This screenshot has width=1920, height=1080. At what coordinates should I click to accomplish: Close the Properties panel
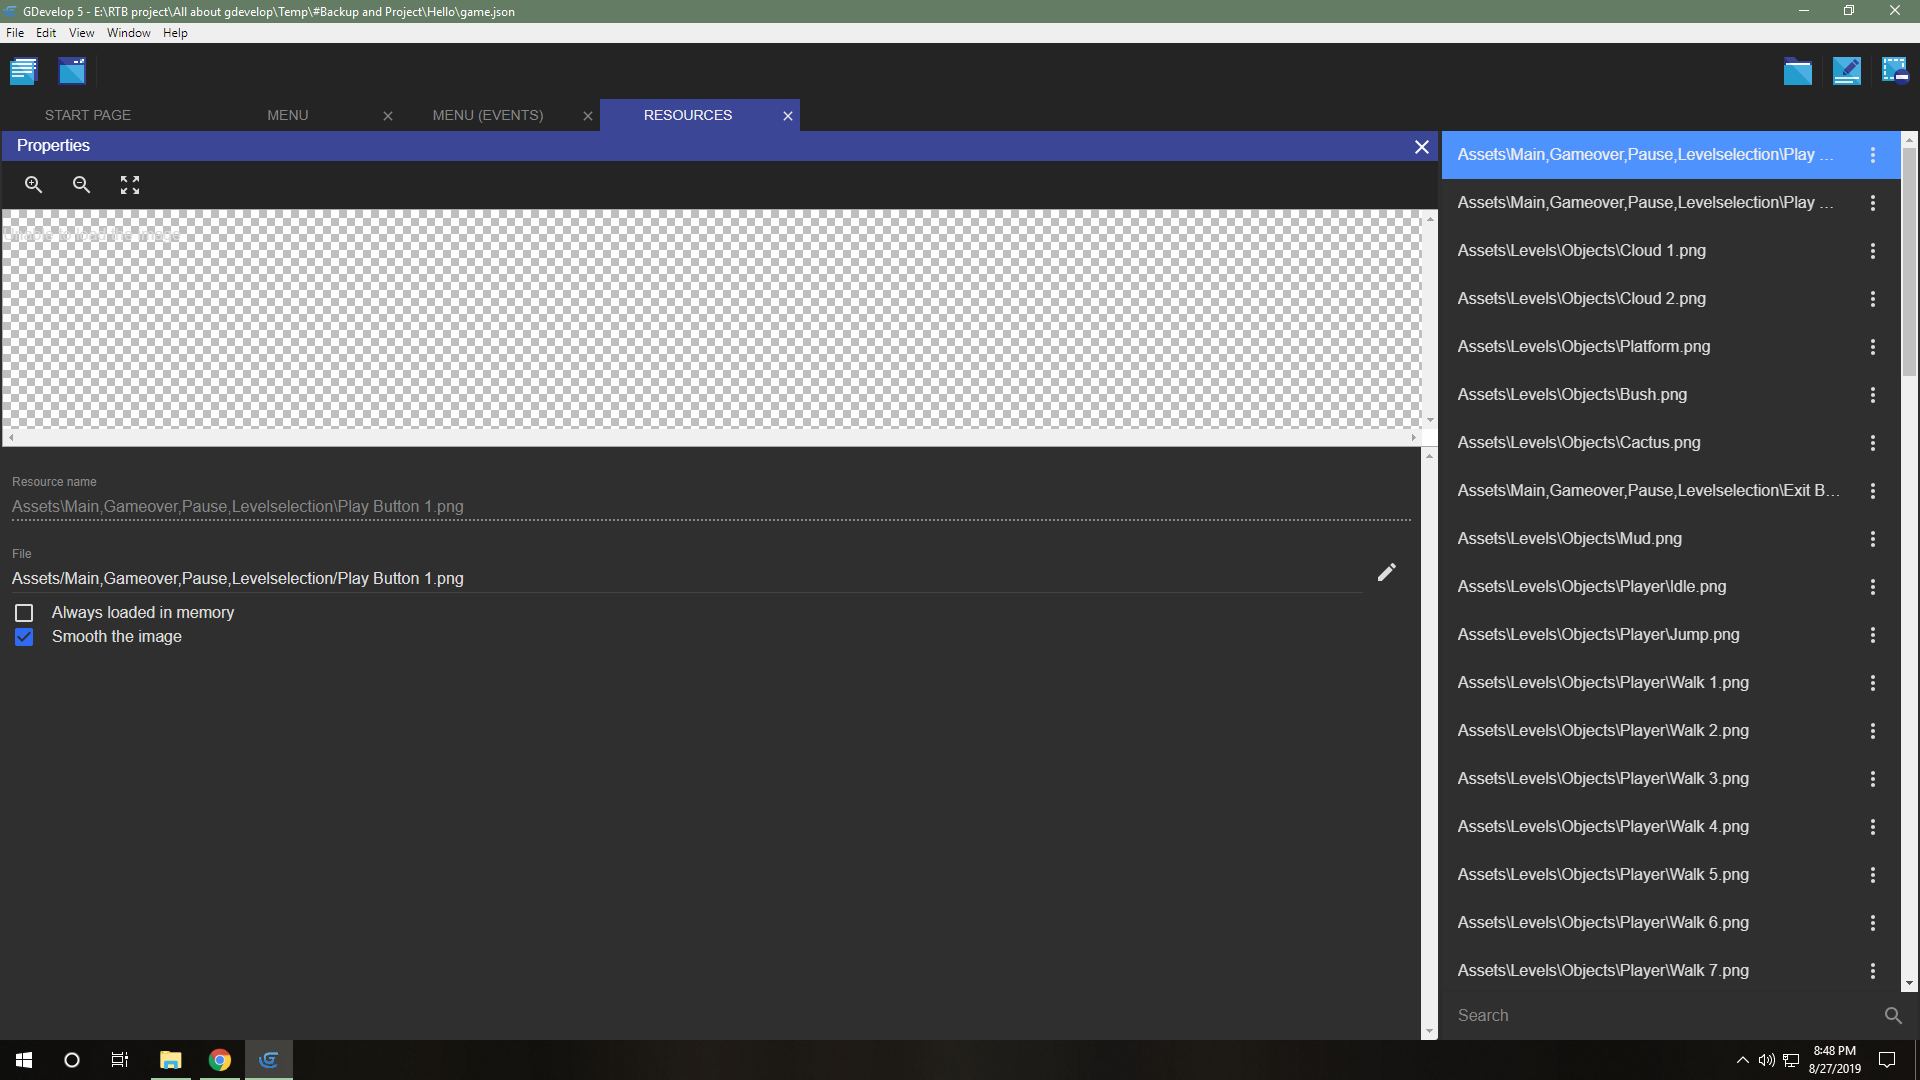[x=1421, y=147]
